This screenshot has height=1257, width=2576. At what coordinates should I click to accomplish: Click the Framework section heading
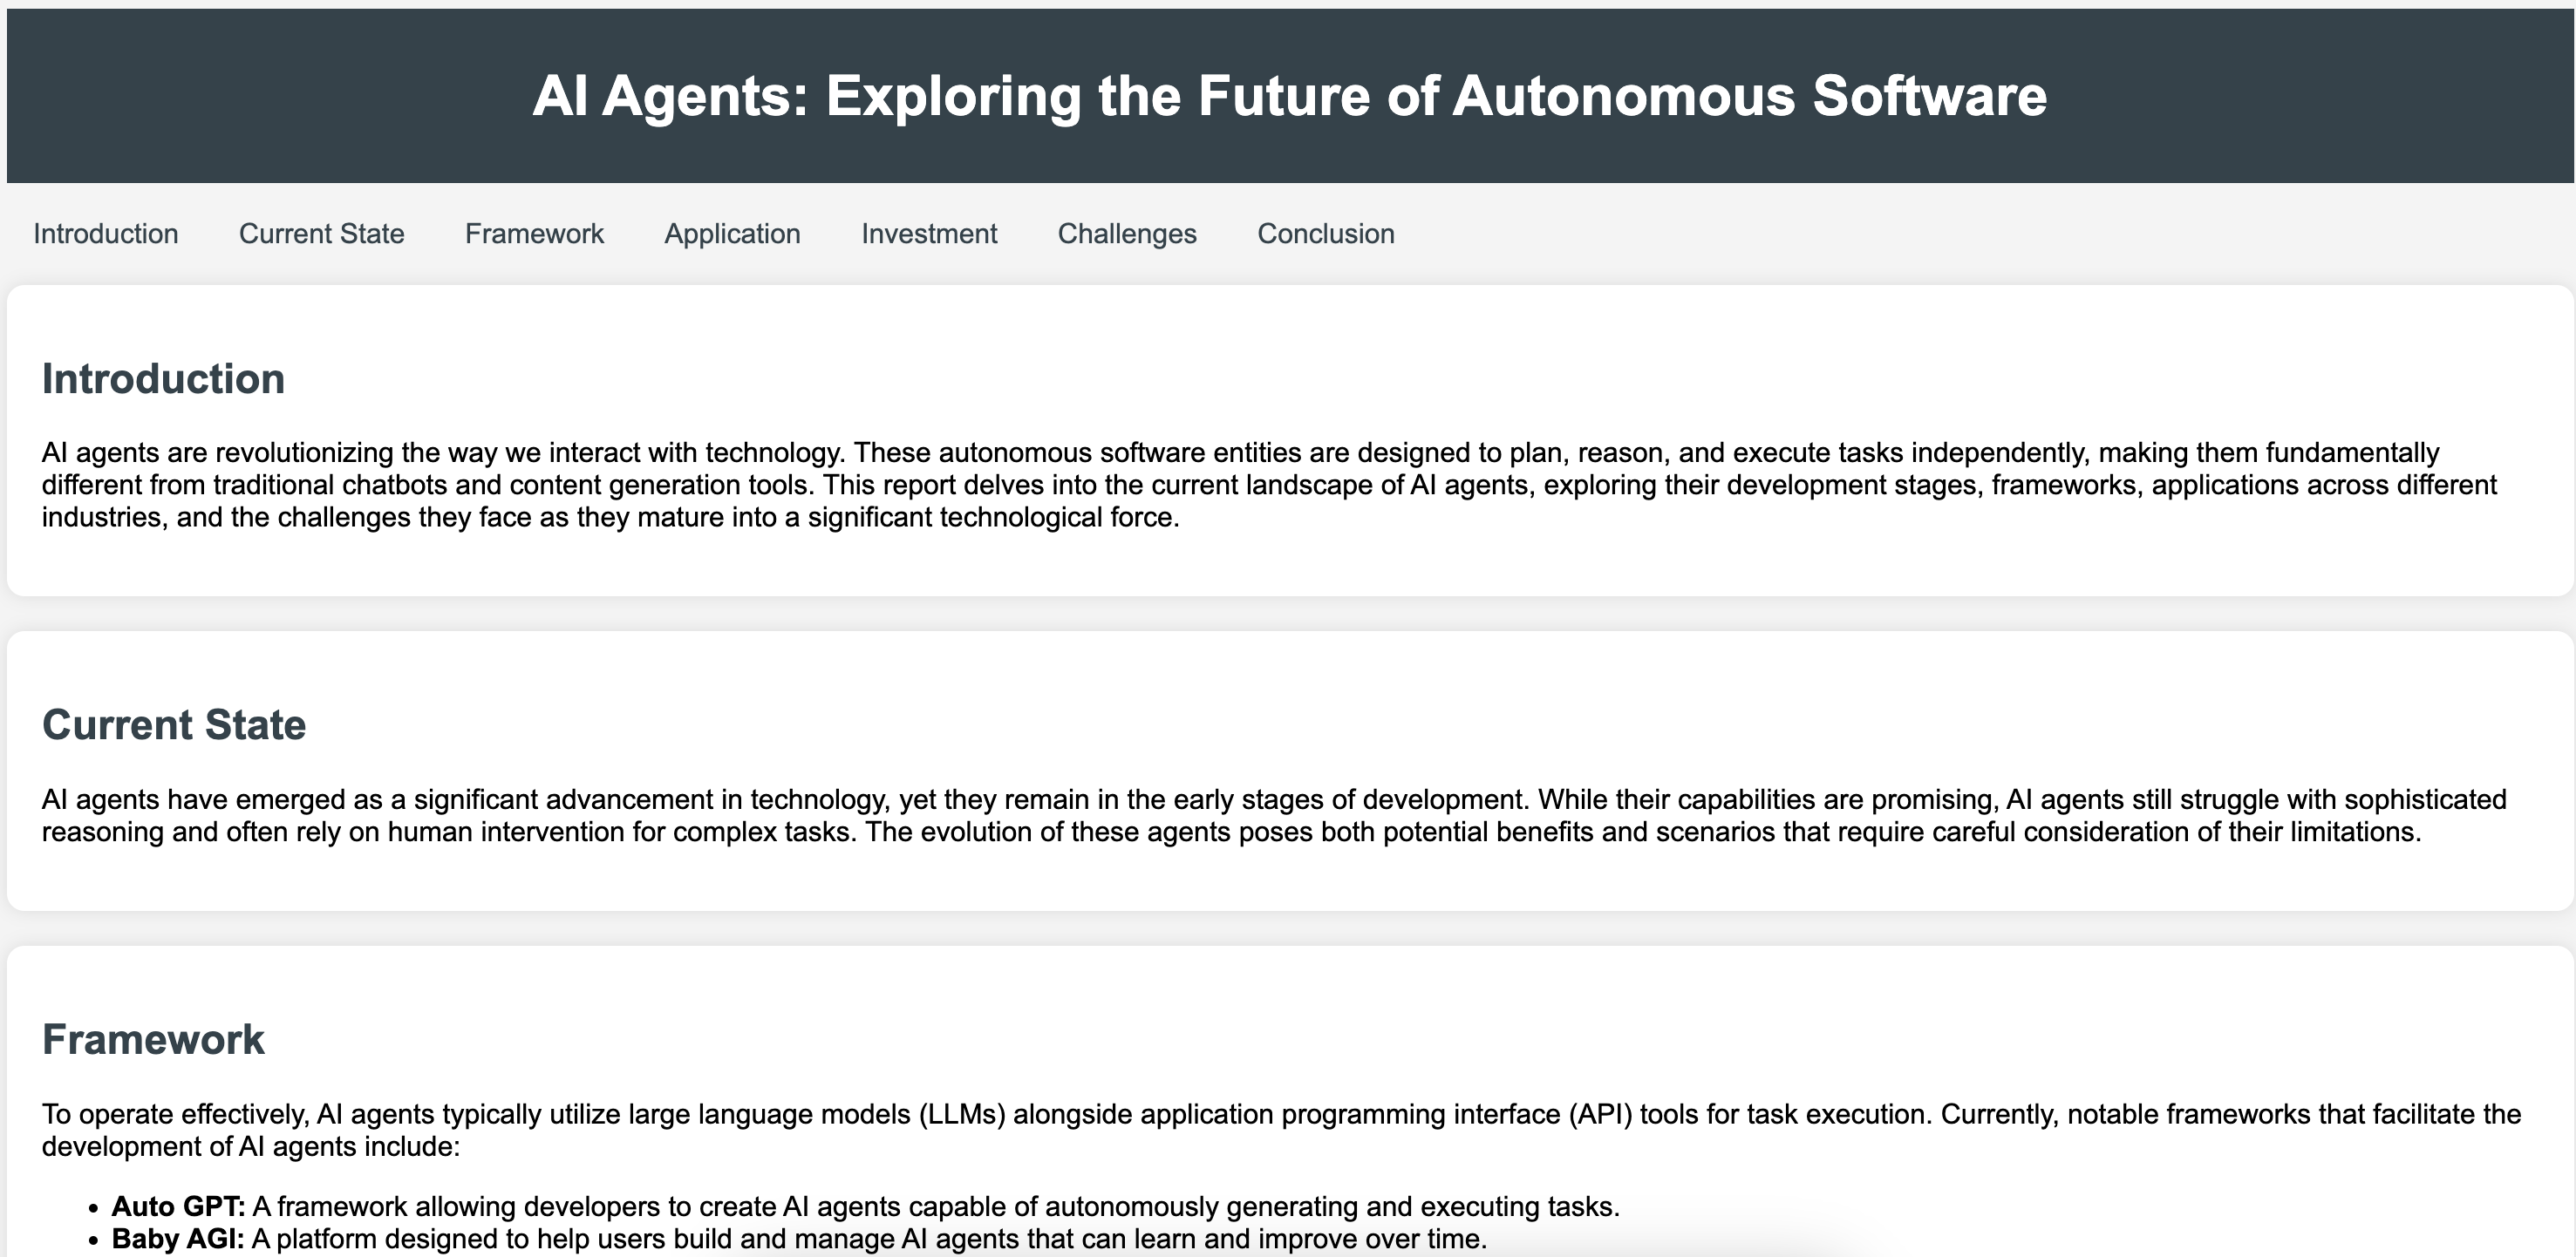153,1040
